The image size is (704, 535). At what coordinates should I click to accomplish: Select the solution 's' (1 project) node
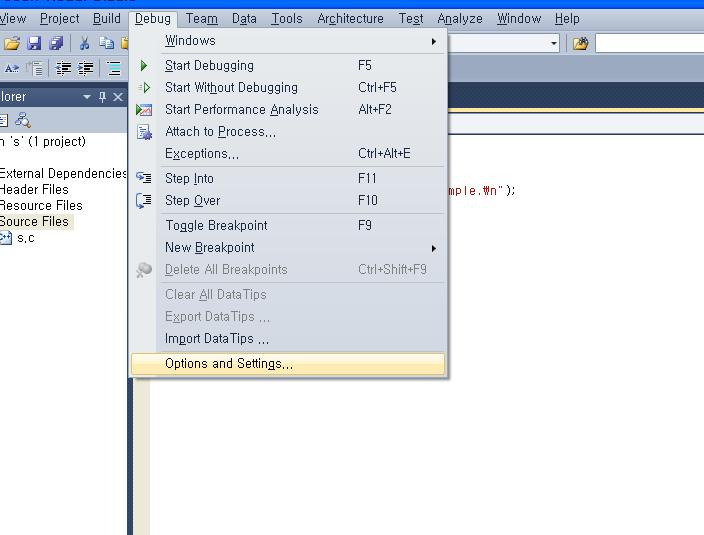pos(43,142)
